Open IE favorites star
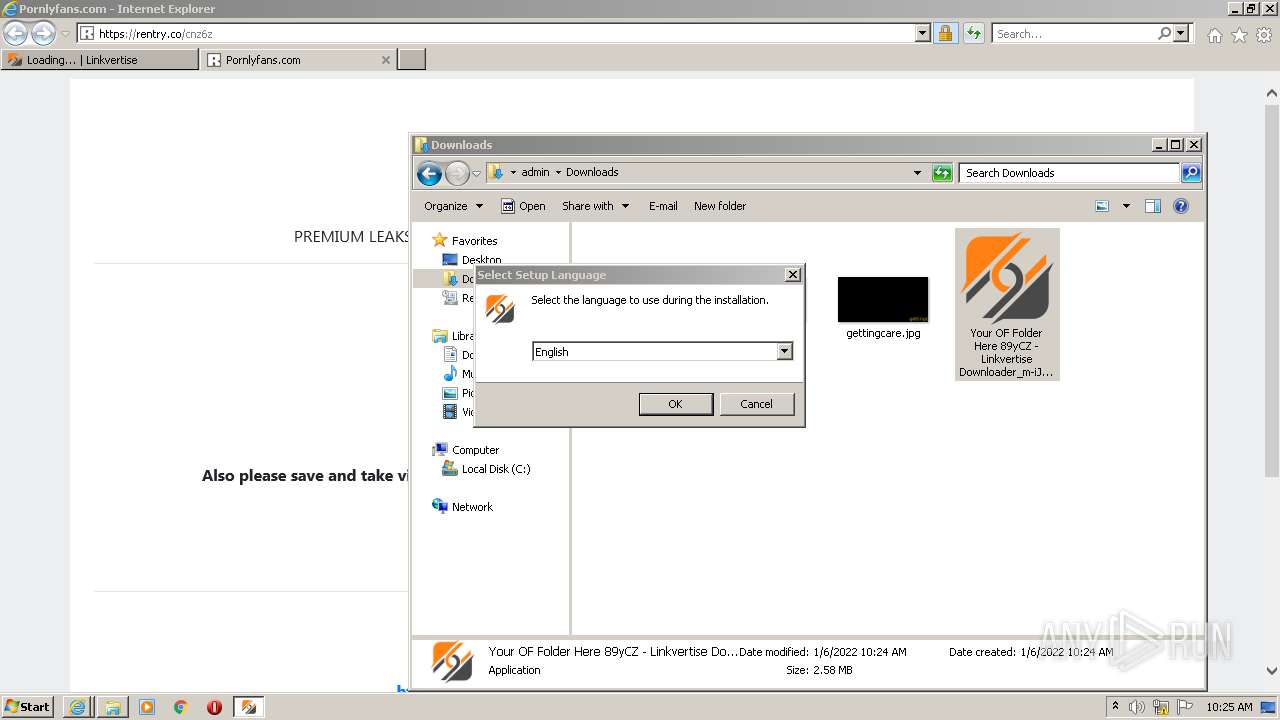1280x720 pixels. tap(1239, 35)
